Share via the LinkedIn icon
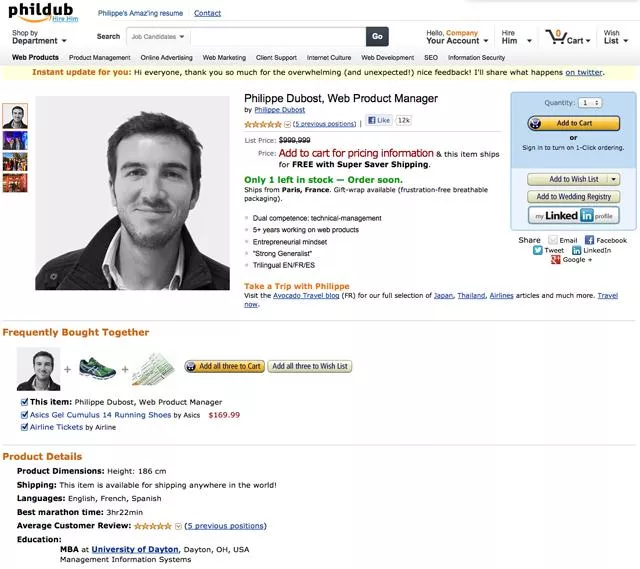 point(576,250)
